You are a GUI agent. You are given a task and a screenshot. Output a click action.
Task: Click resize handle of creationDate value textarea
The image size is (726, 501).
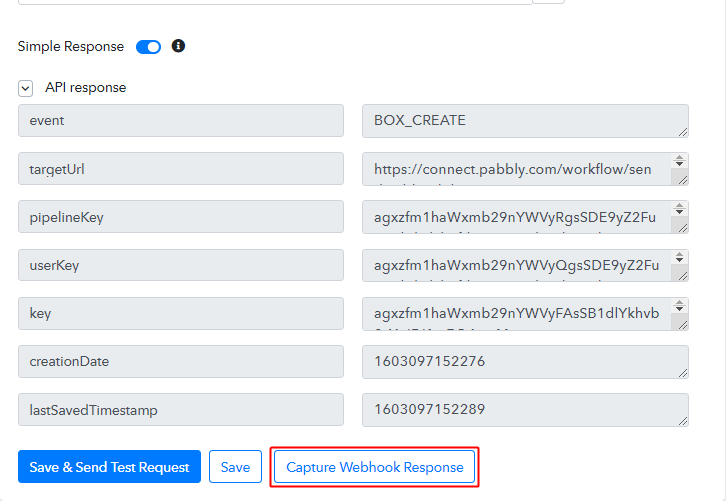pyautogui.click(x=683, y=373)
